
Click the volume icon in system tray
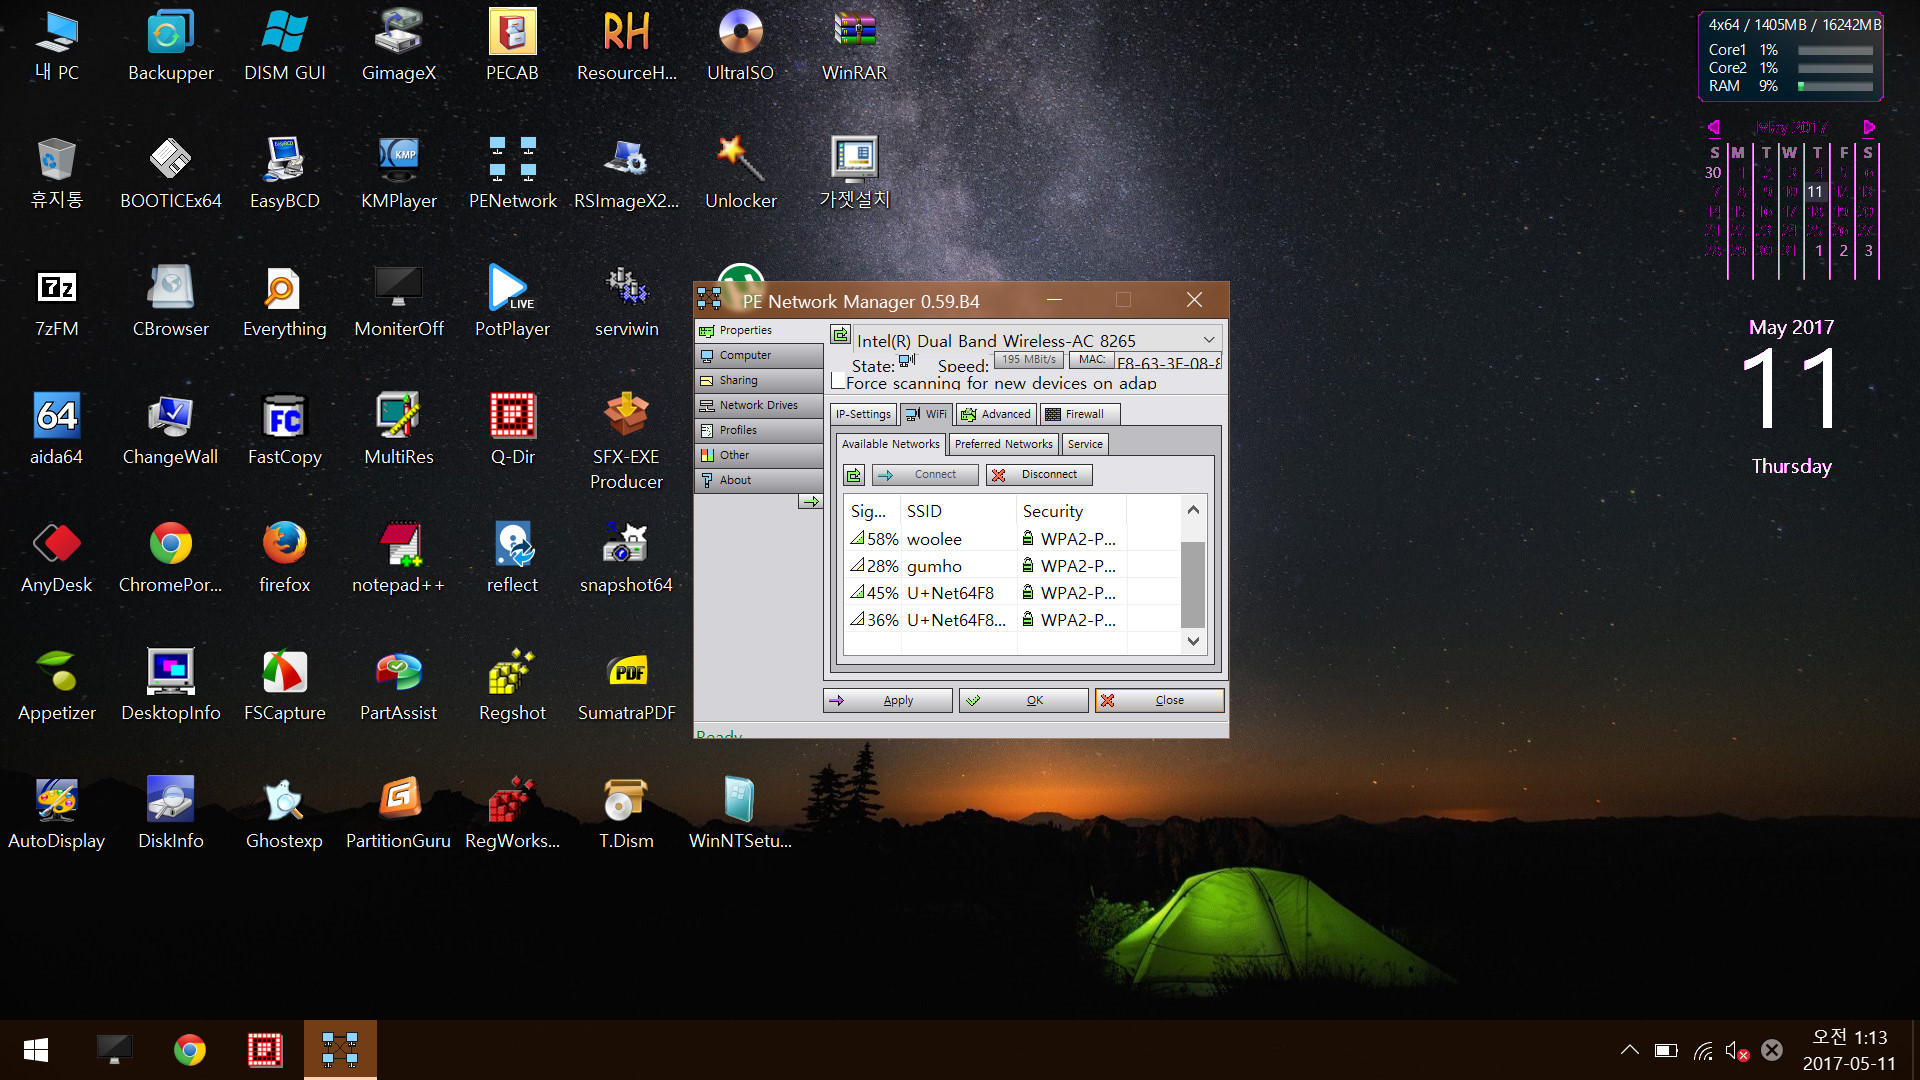pos(1736,1050)
